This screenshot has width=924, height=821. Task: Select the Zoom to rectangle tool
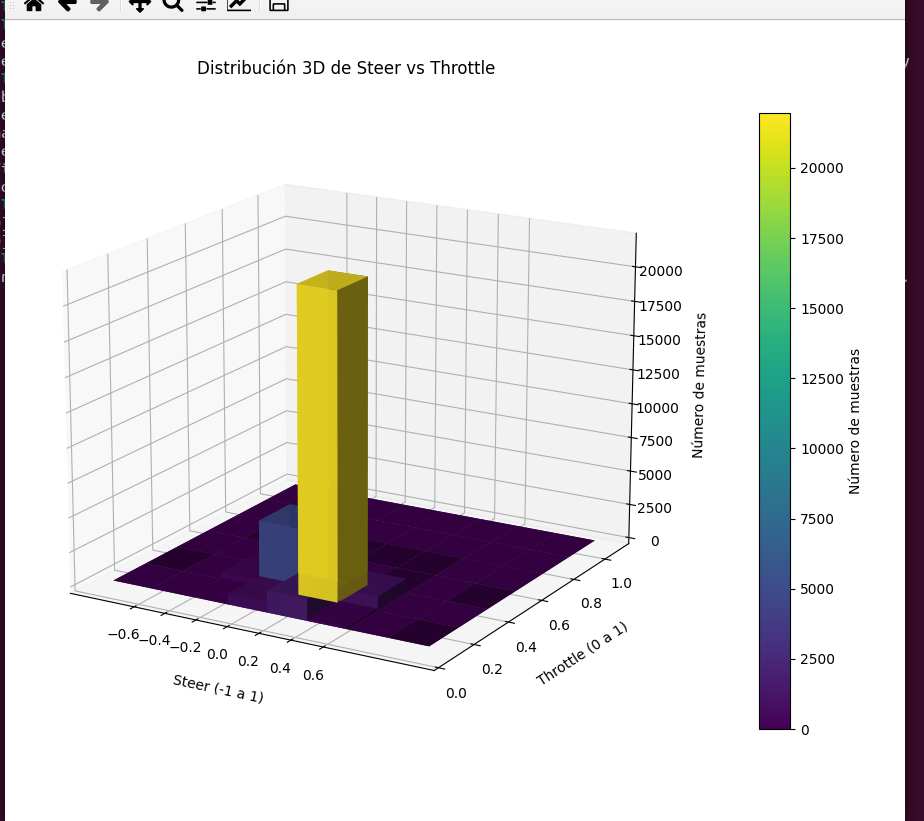173,4
